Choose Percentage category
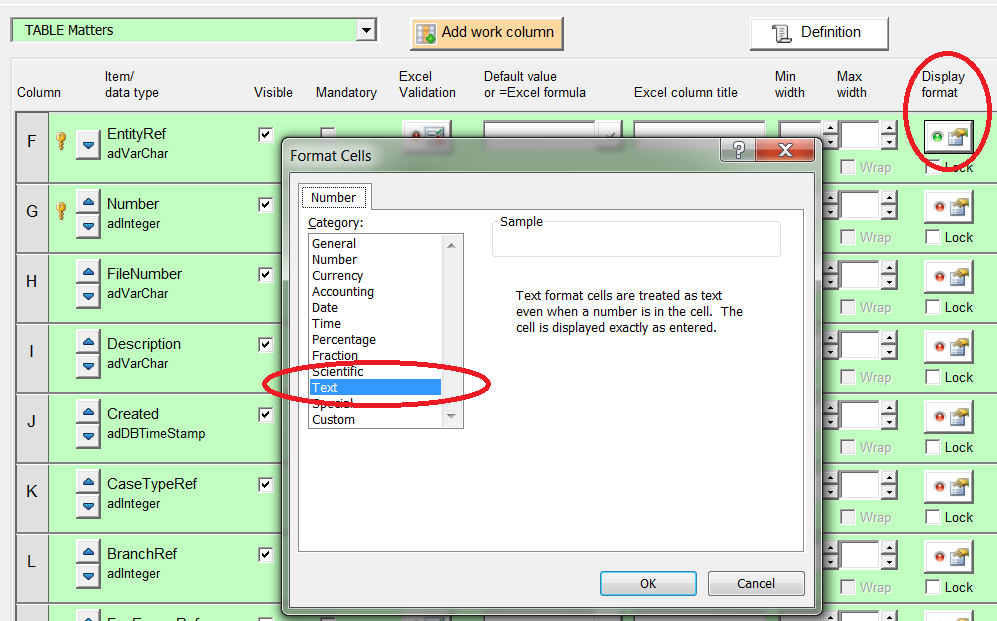The image size is (997, 621). pos(344,340)
